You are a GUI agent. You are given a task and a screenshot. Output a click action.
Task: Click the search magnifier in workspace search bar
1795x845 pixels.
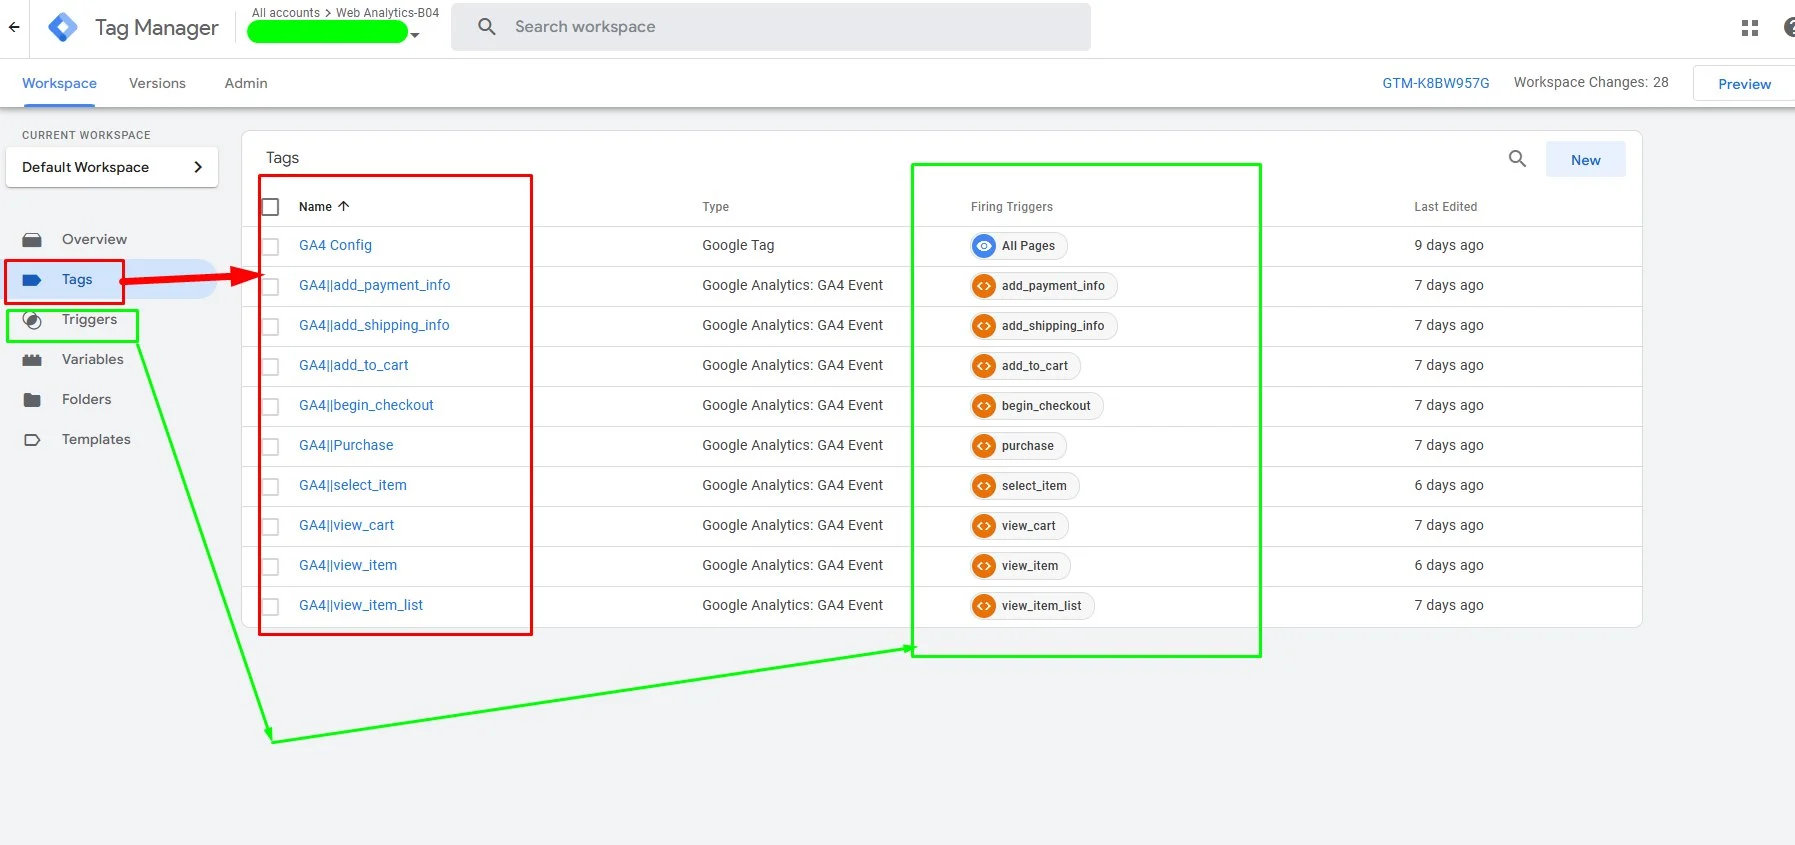pos(487,27)
